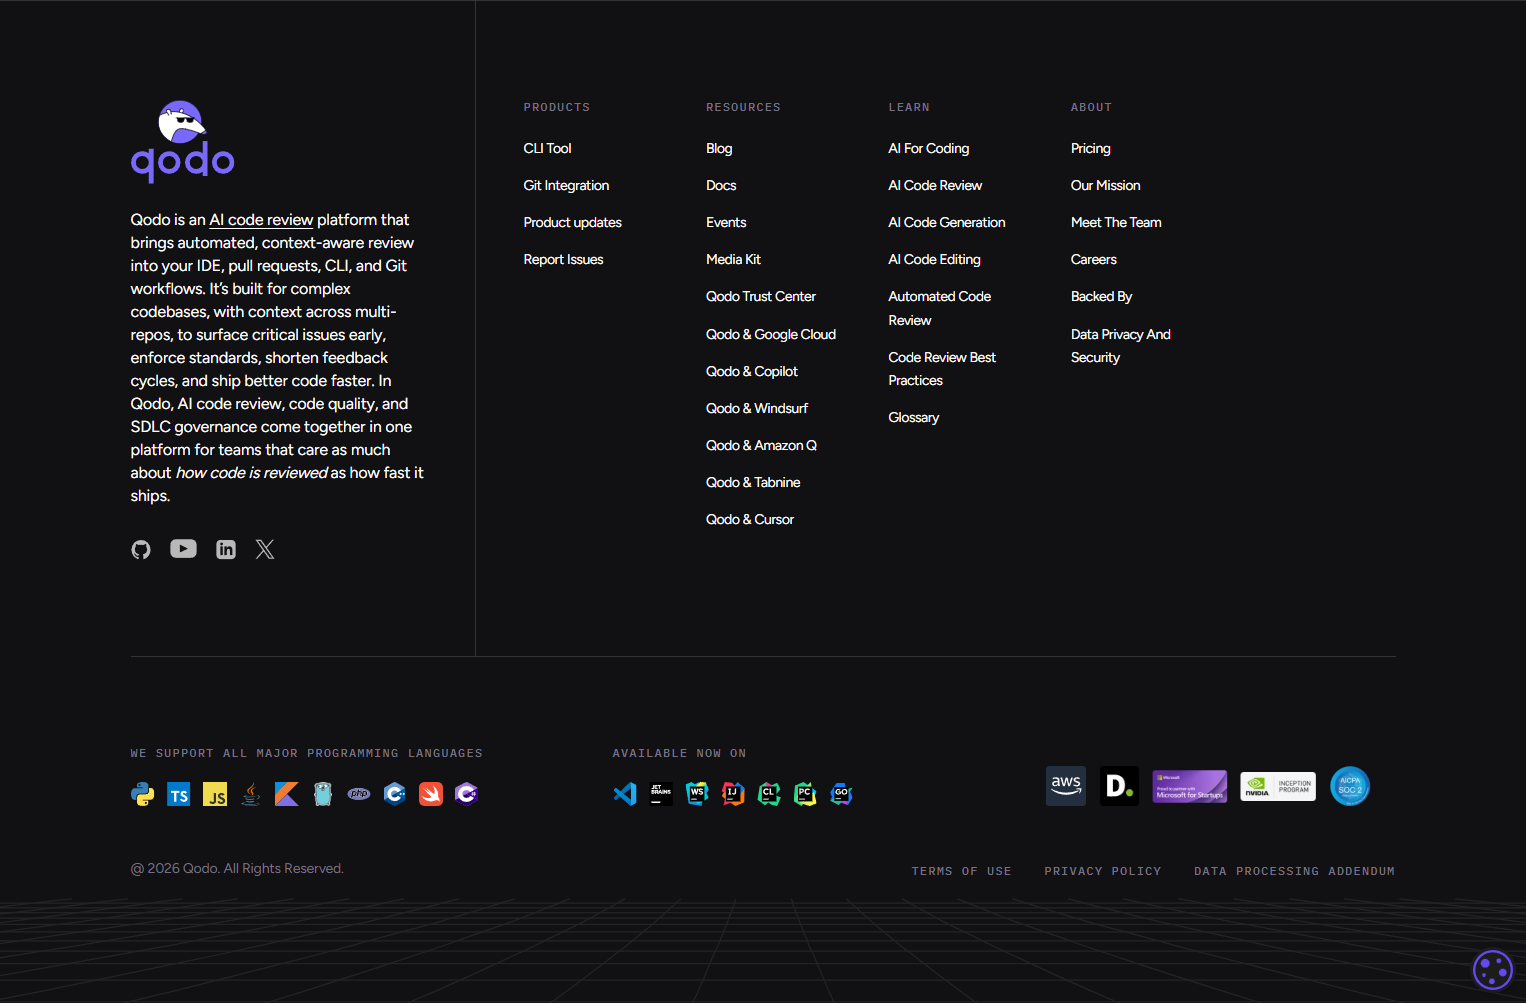Click the Java coffee cup icon
Screen dimensions: 1526x1004
(251, 794)
